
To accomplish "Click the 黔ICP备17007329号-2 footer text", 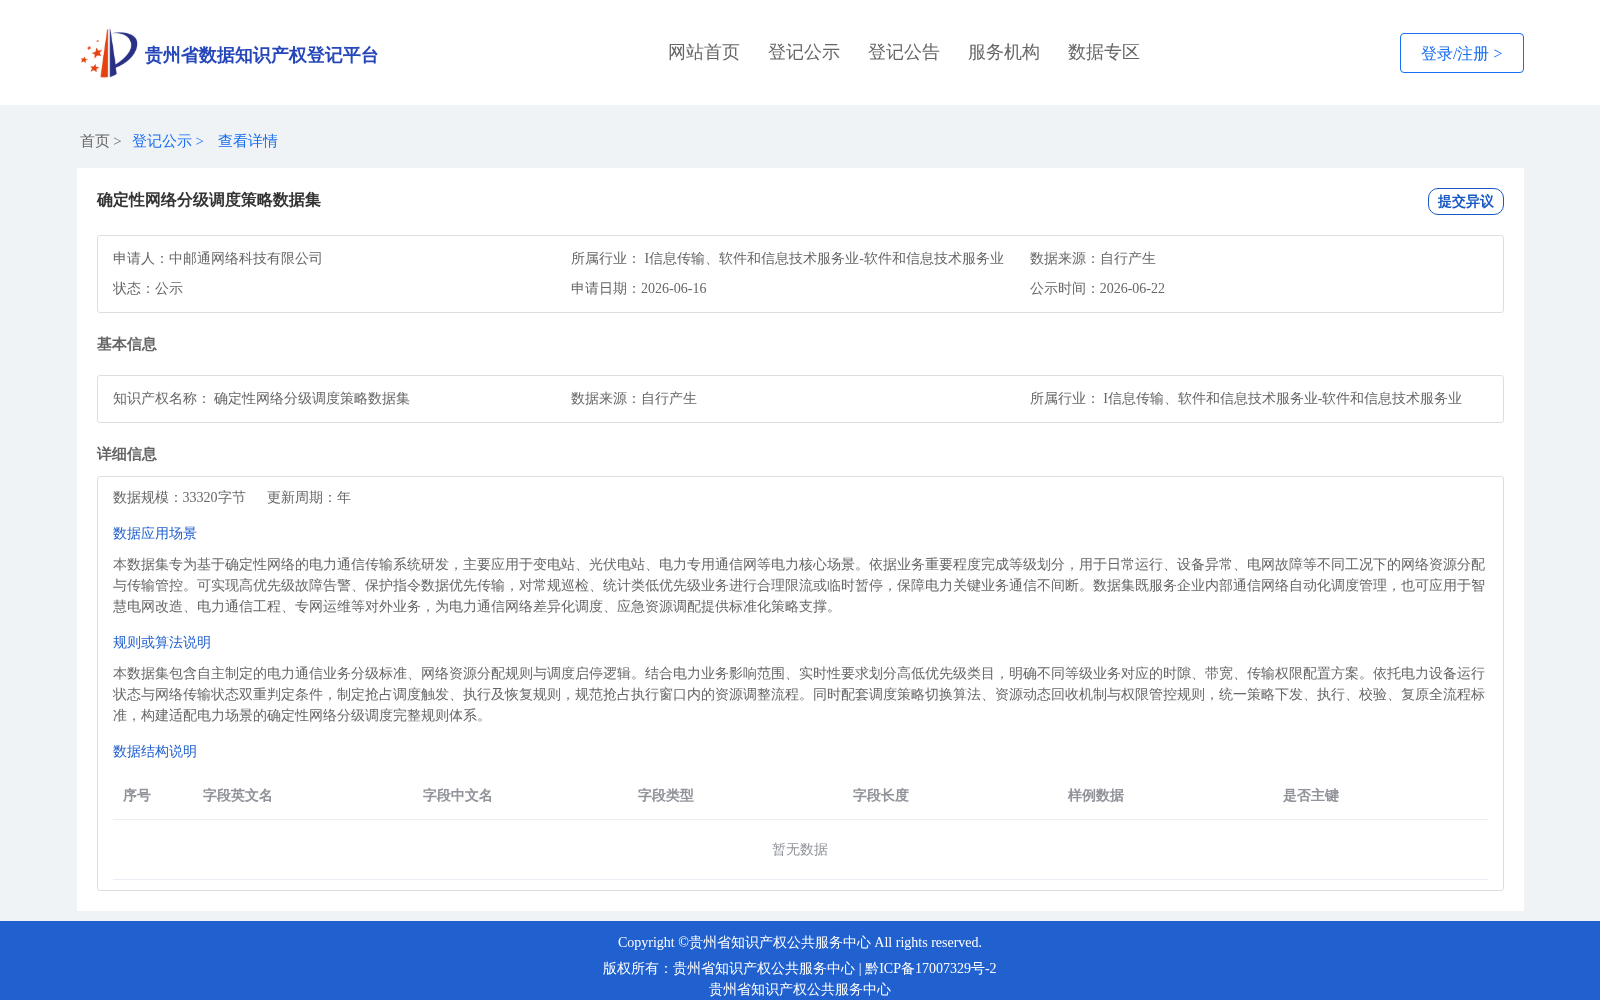I will coord(931,968).
